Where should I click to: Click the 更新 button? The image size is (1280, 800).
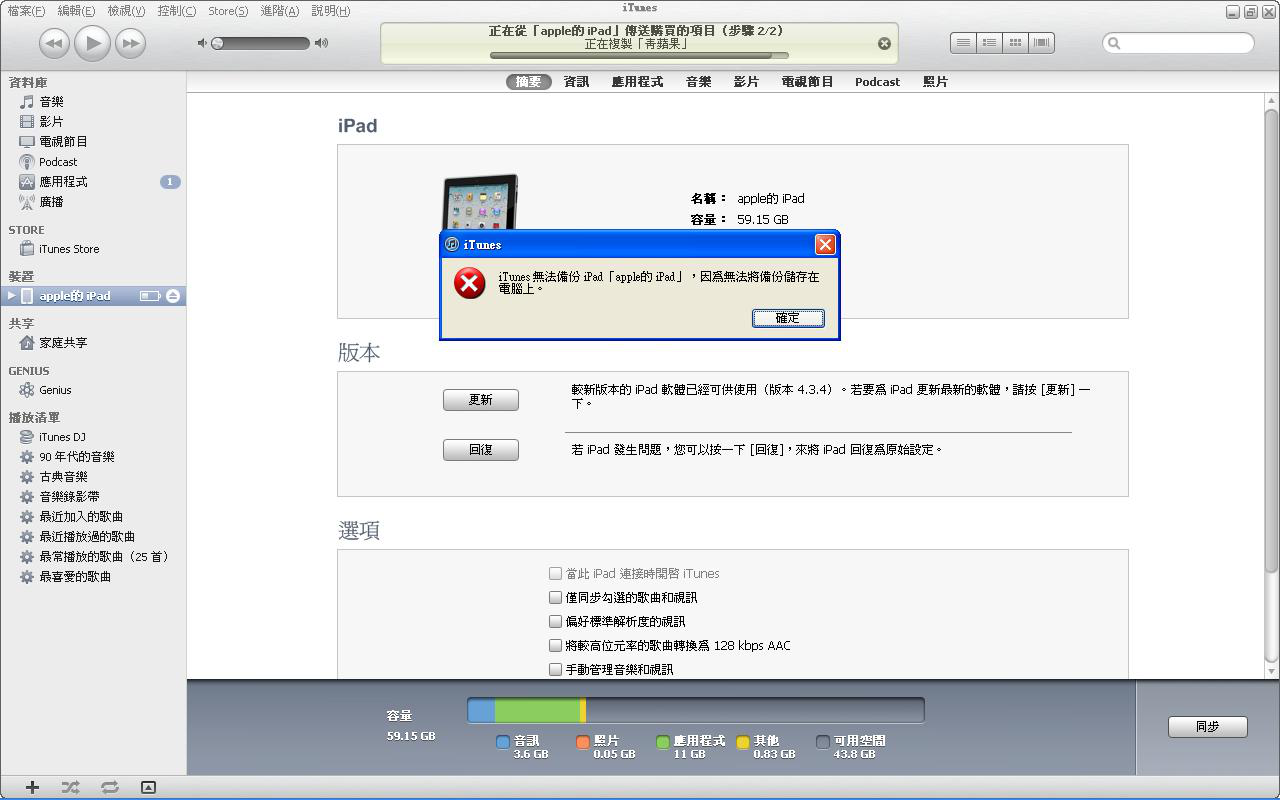point(481,400)
